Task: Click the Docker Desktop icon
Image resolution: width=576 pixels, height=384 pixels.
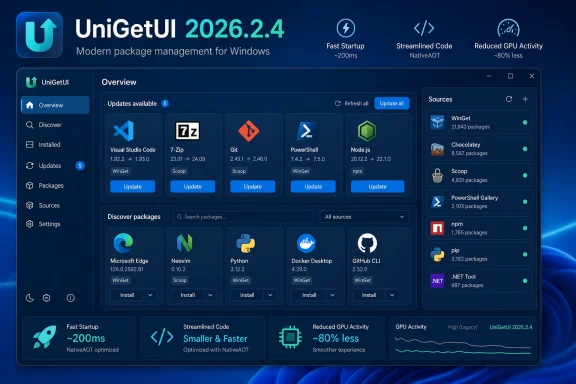Action: (306, 243)
